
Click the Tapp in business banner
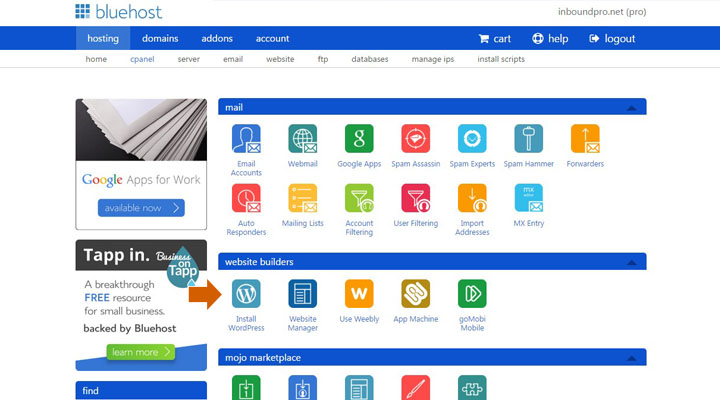[141, 305]
